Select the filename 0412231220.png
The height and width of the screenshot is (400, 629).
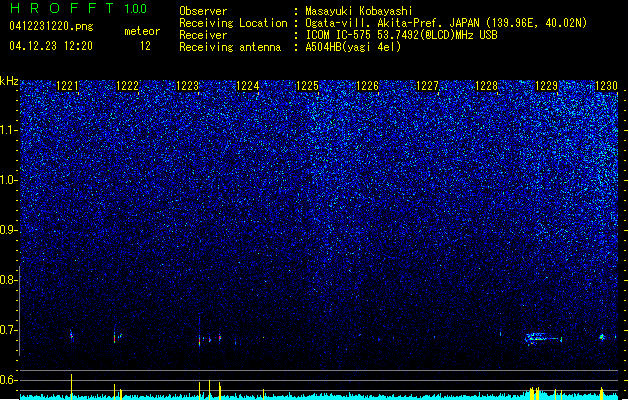click(x=51, y=26)
